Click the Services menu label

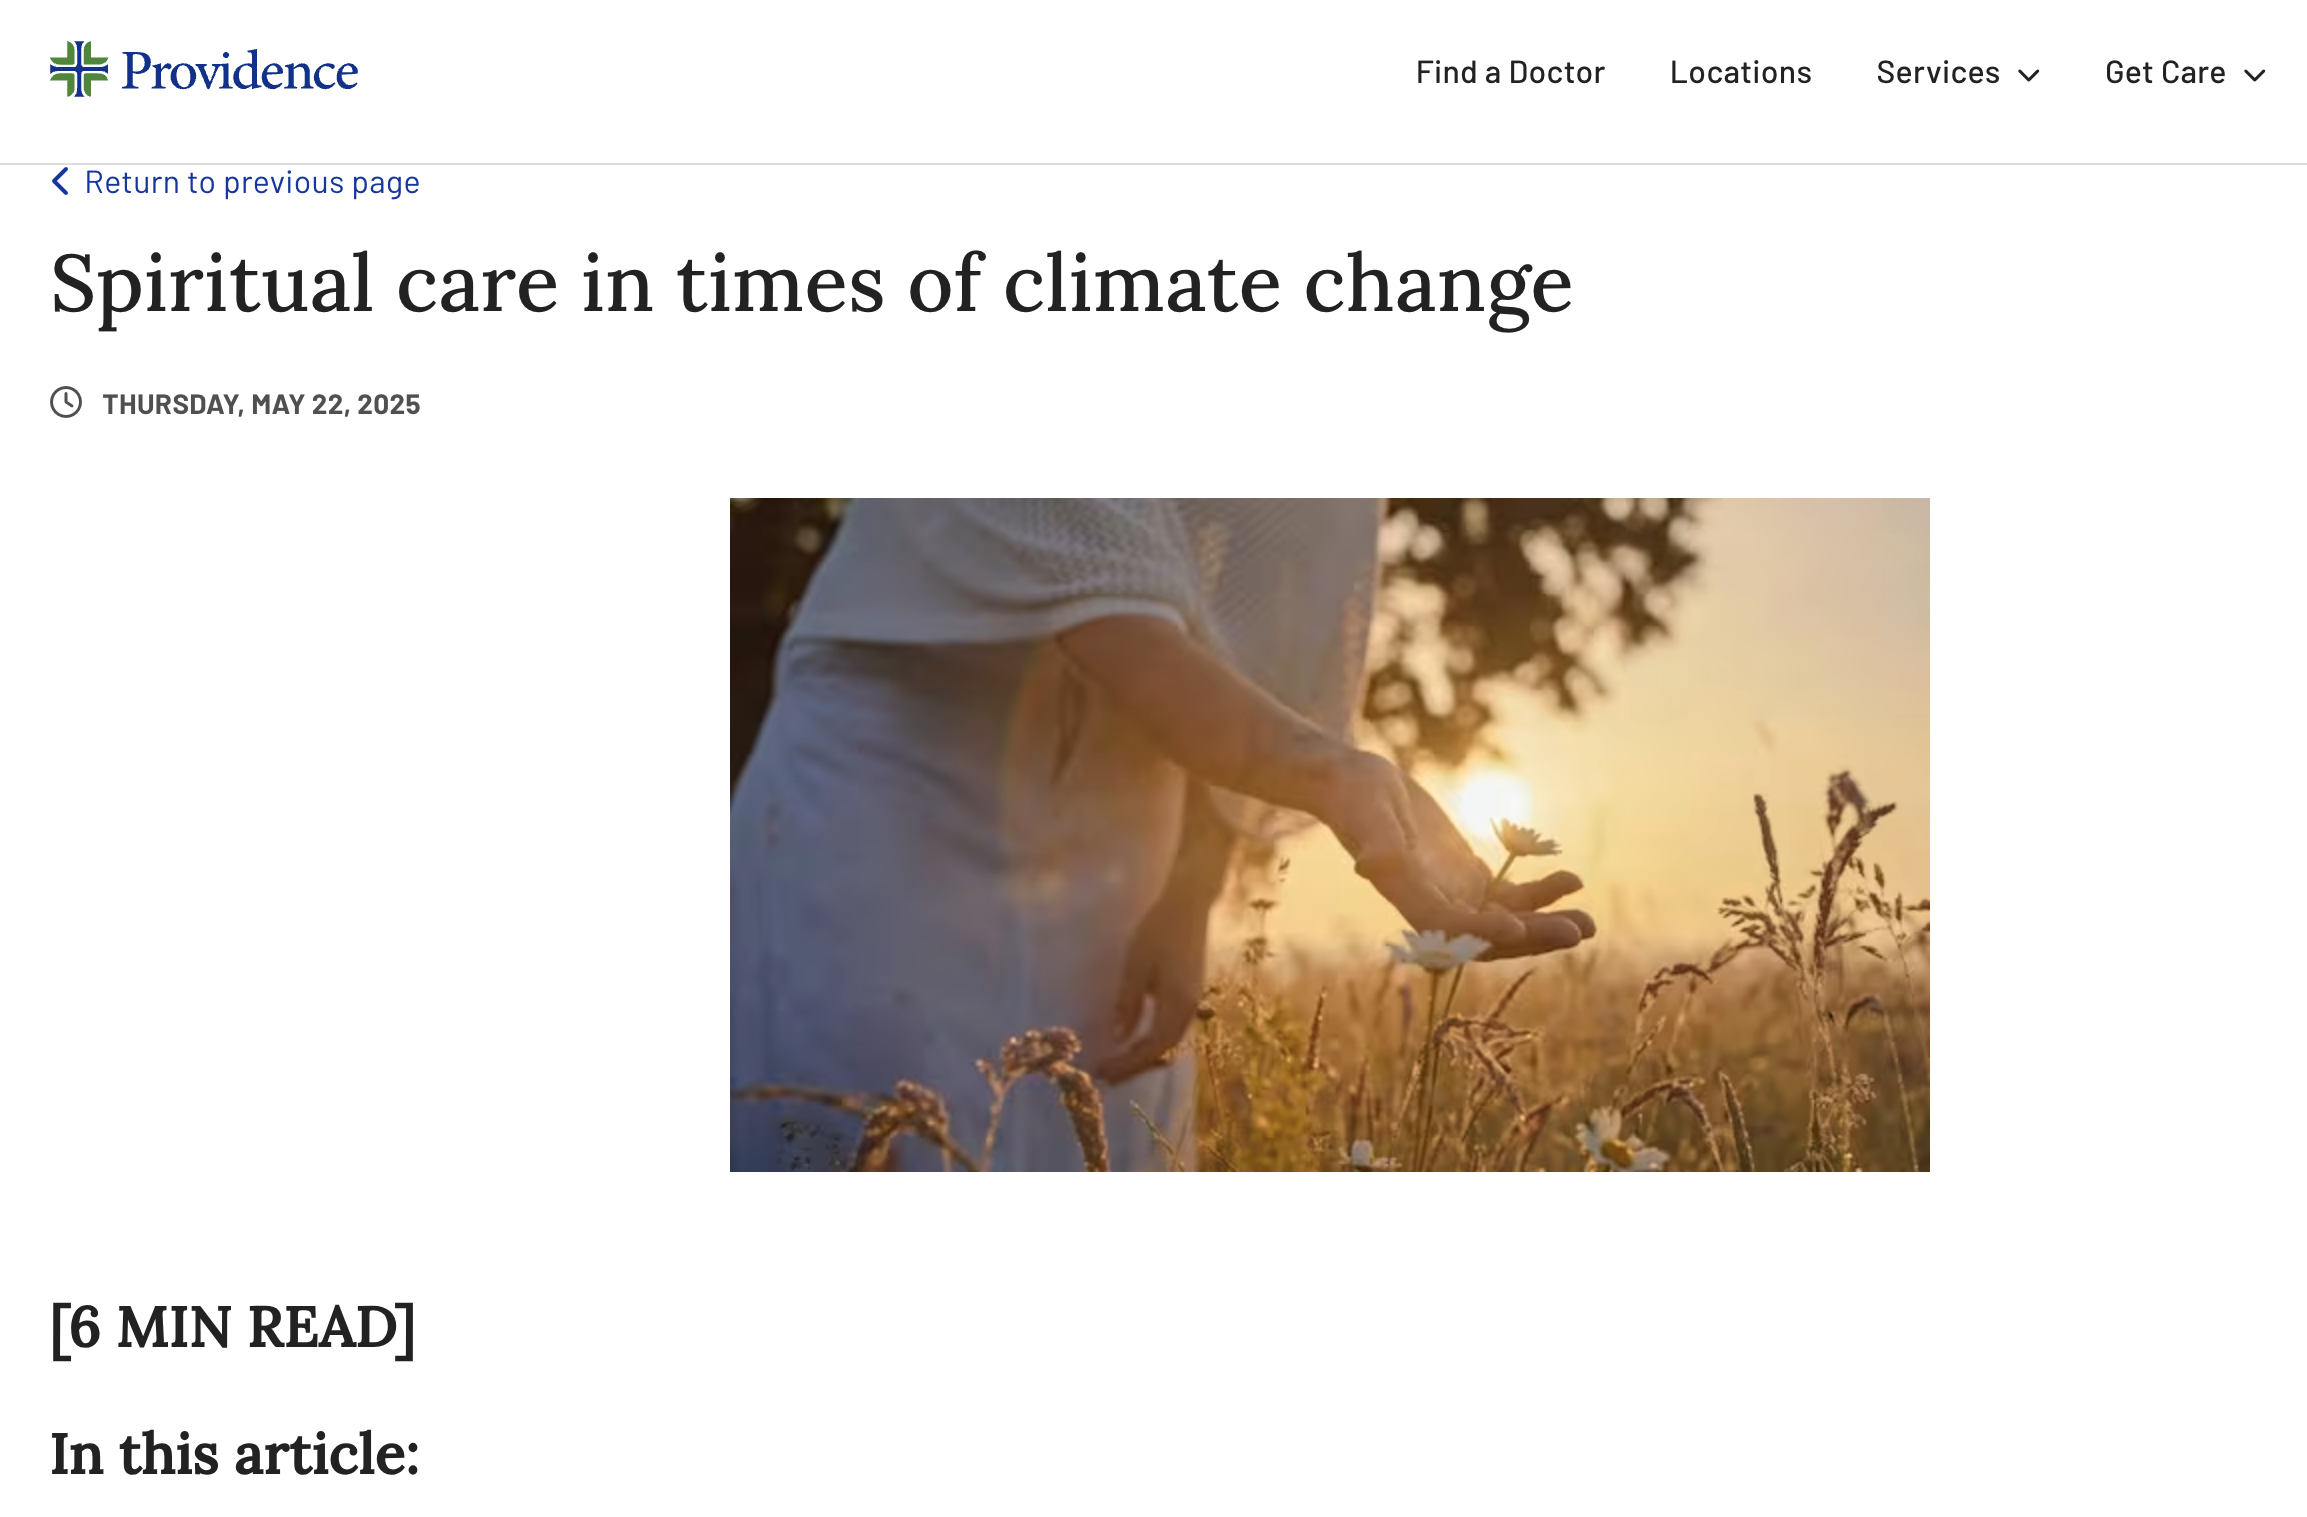pos(1937,73)
